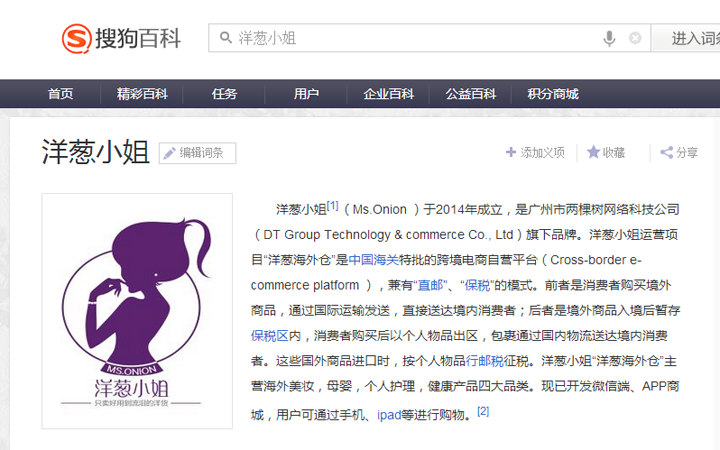Click the text 'DT Group Technology & commerce Co., Ltd'
Screen dimensions: 720x450
click(x=388, y=235)
